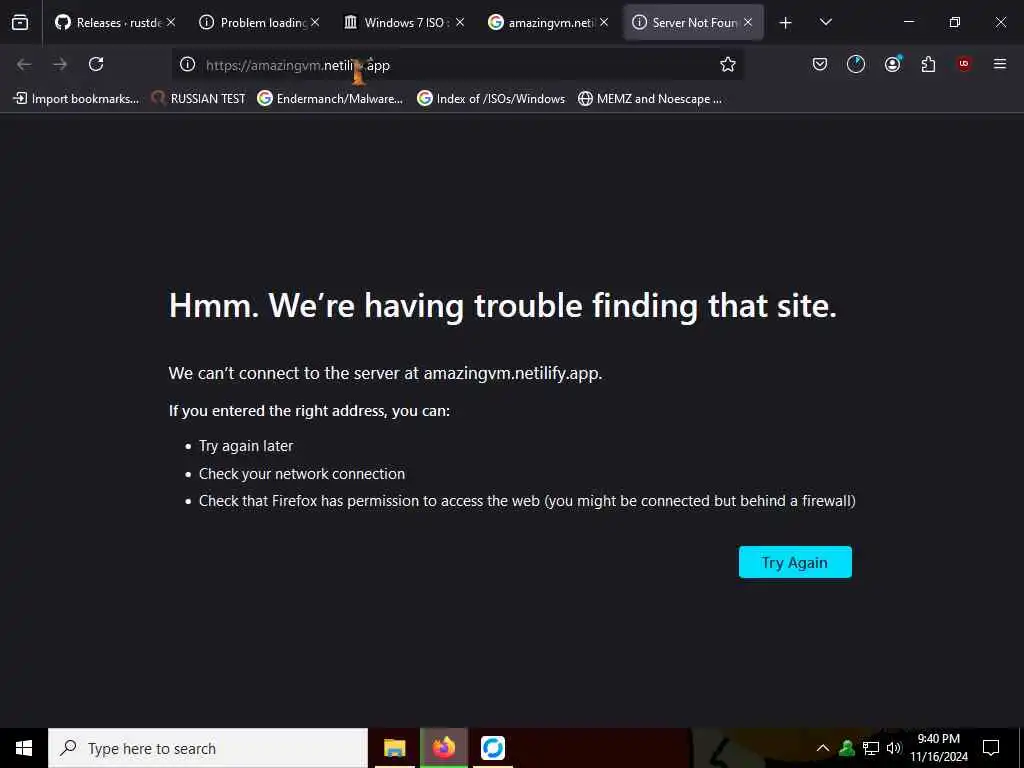The height and width of the screenshot is (768, 1024).
Task: Click the Try Again button
Action: [795, 562]
